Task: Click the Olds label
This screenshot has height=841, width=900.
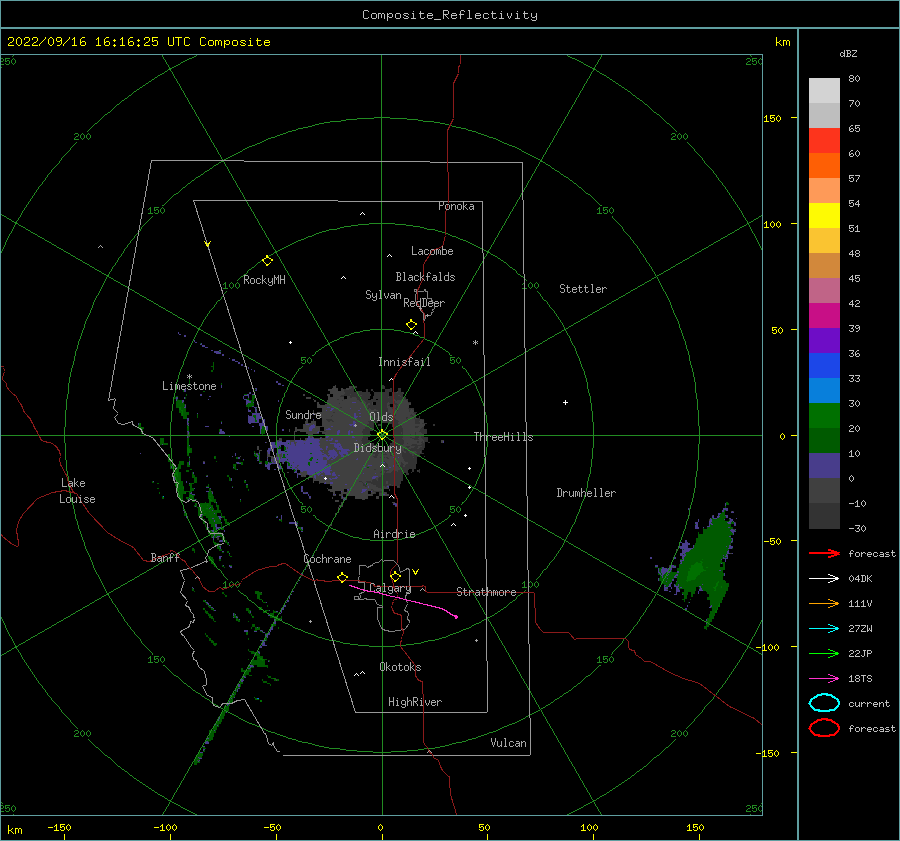Action: [381, 417]
